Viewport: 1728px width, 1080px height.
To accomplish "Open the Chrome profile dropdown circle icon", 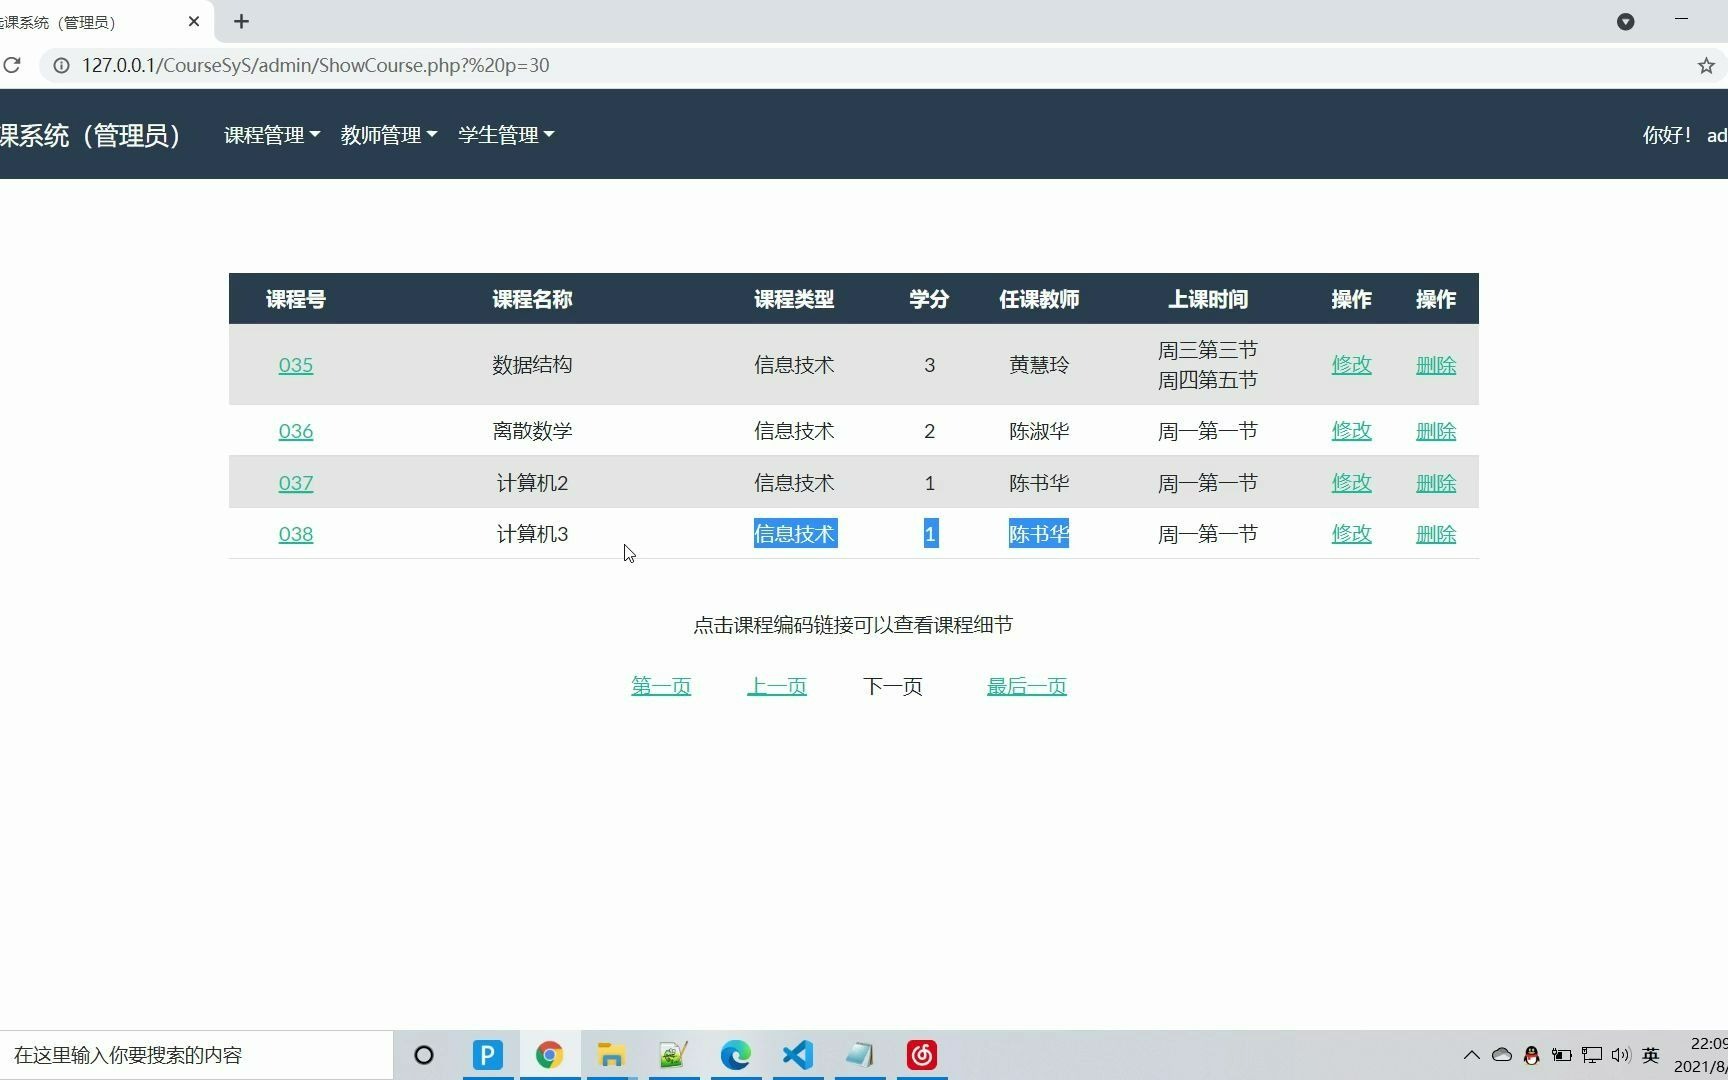I will pos(1625,21).
